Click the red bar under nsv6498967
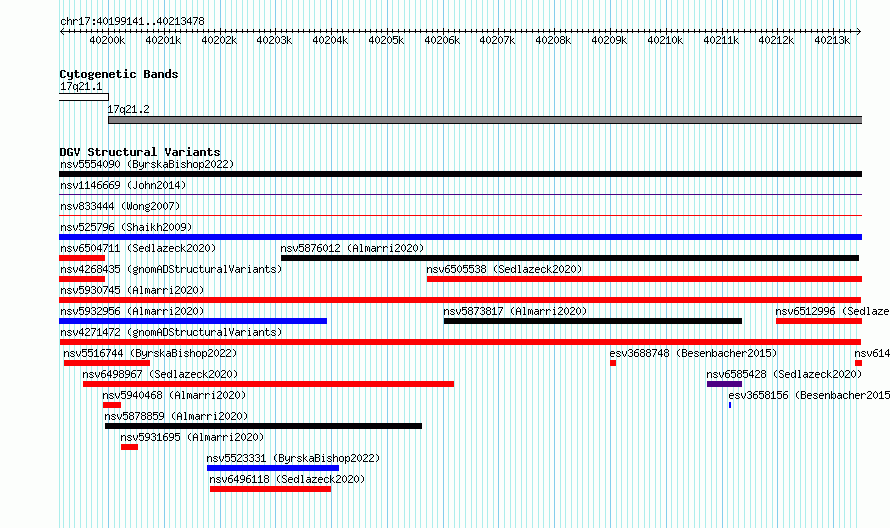The height and width of the screenshot is (528, 890). point(268,384)
